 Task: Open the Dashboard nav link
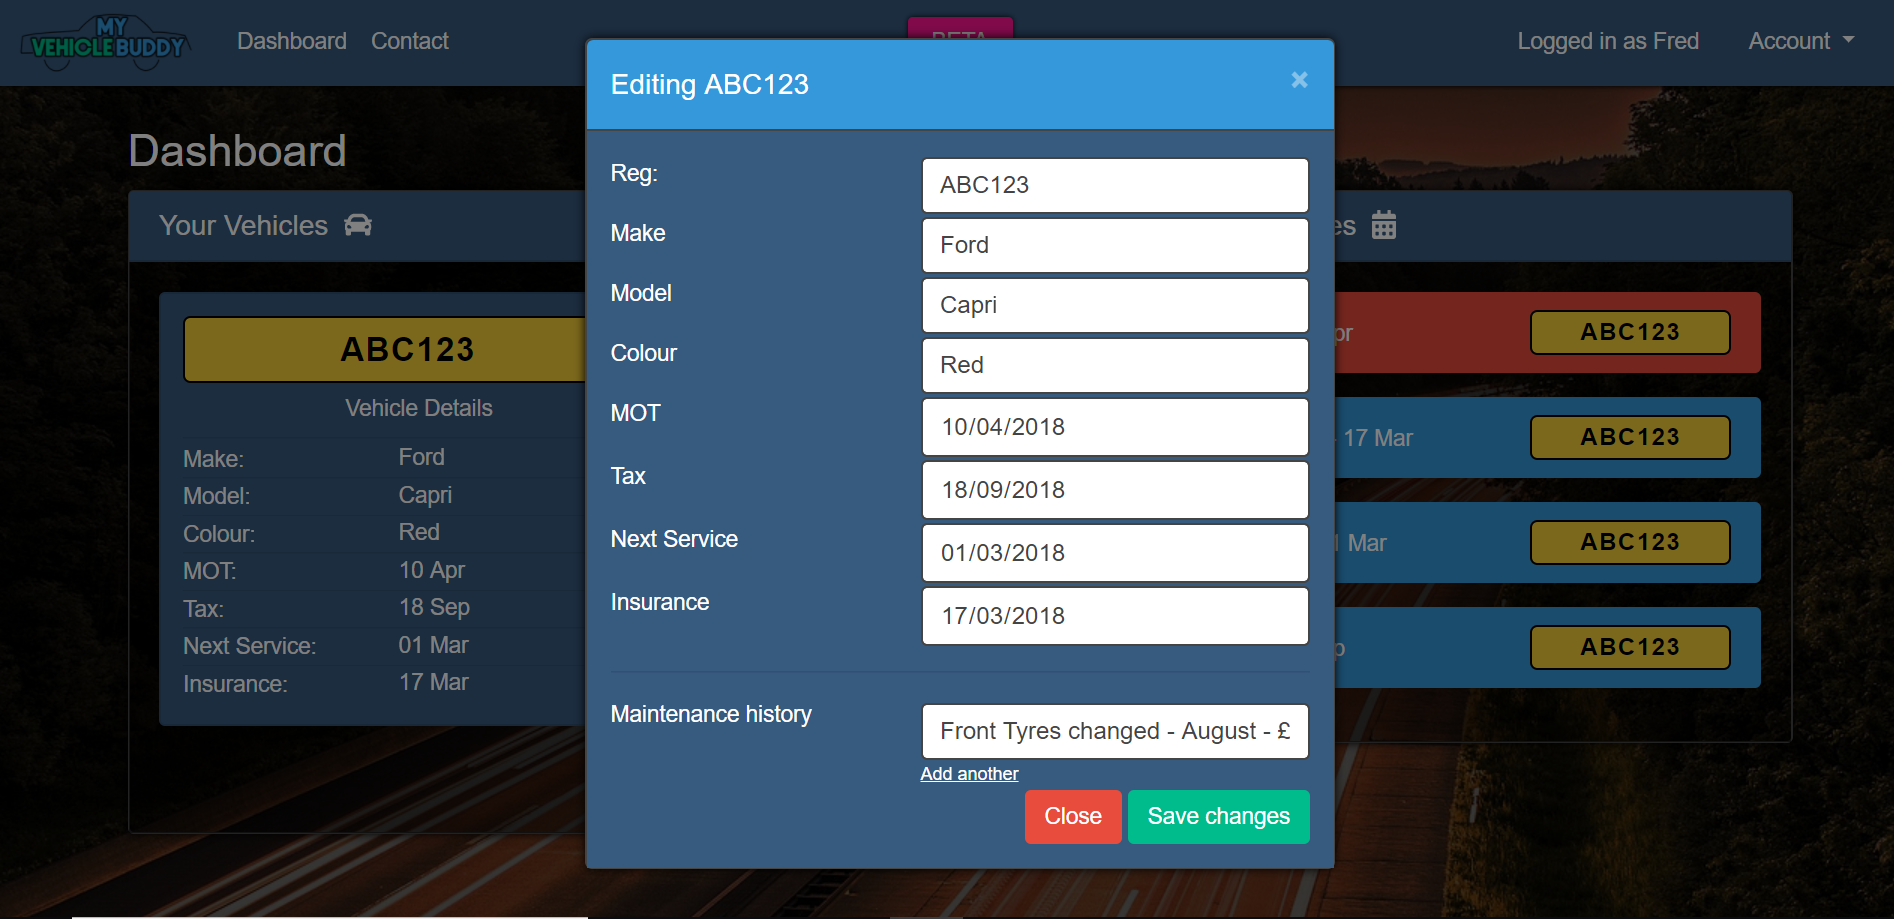pyautogui.click(x=292, y=41)
